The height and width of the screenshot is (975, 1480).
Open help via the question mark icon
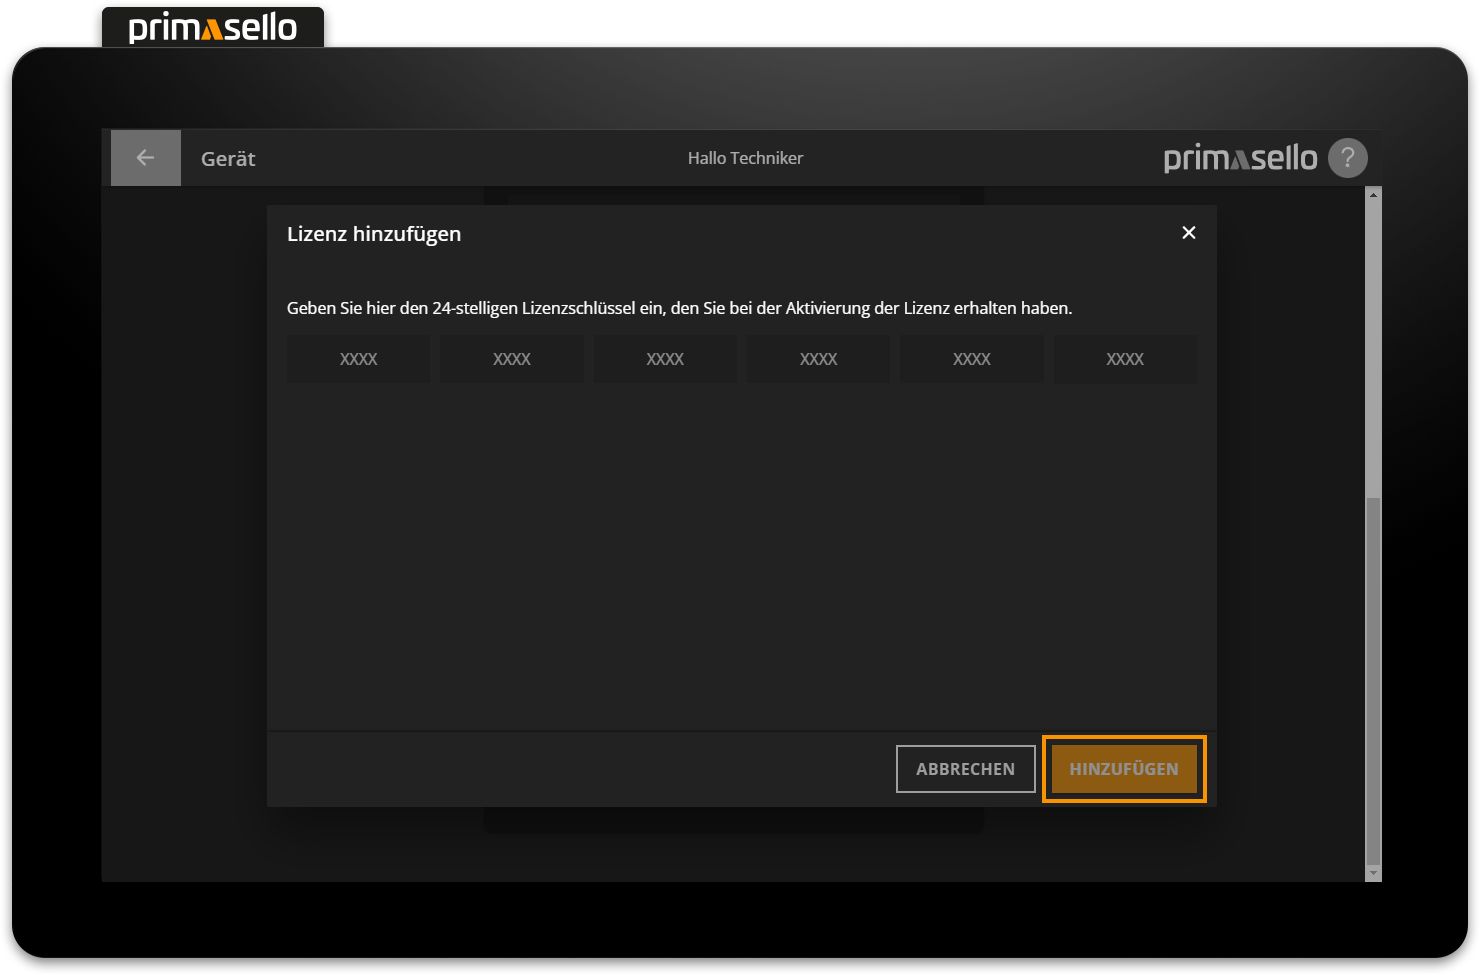pyautogui.click(x=1347, y=157)
